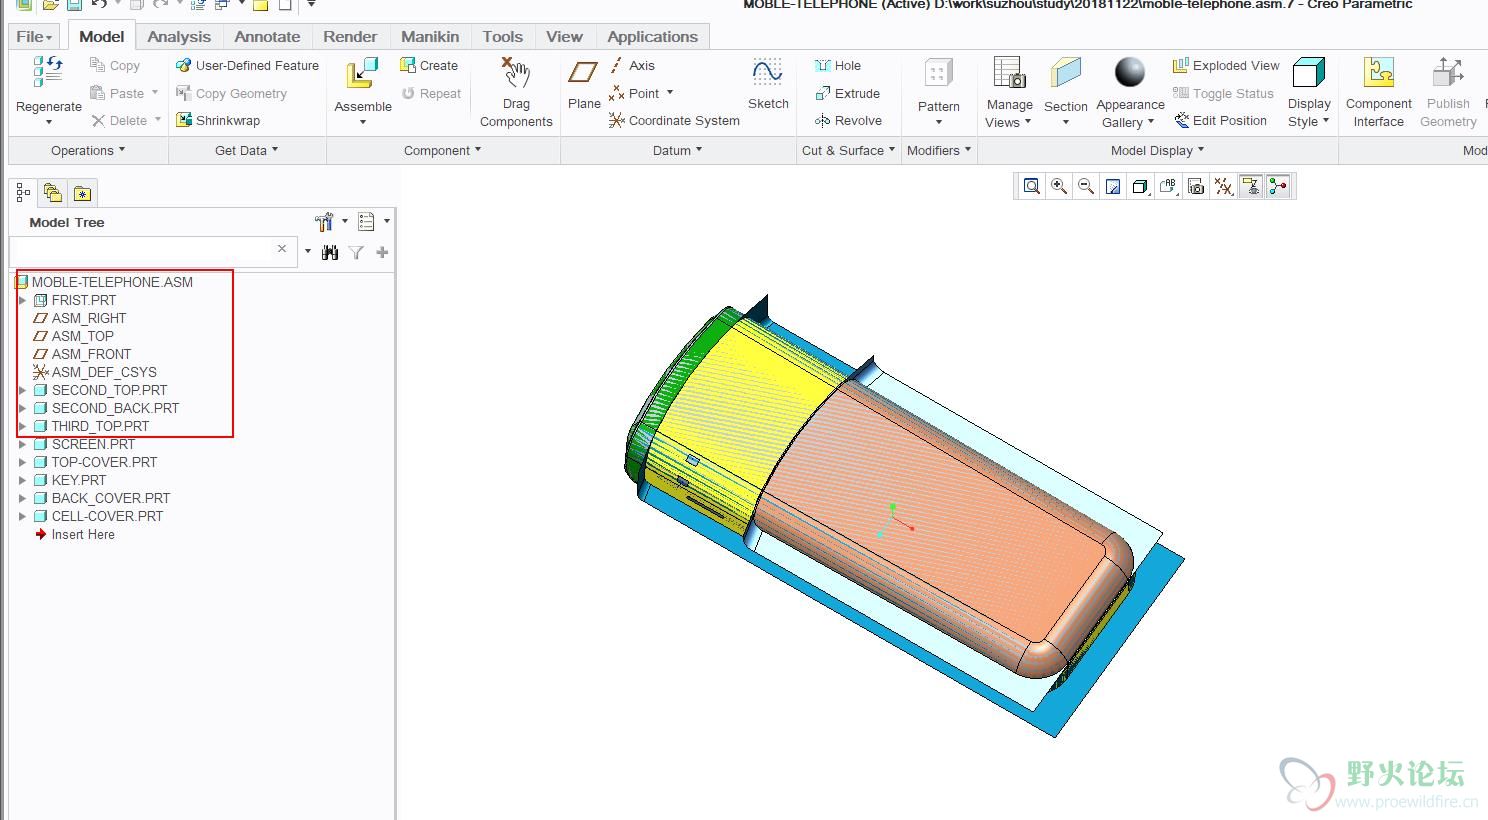Toggle Exploded View

(x=1226, y=65)
